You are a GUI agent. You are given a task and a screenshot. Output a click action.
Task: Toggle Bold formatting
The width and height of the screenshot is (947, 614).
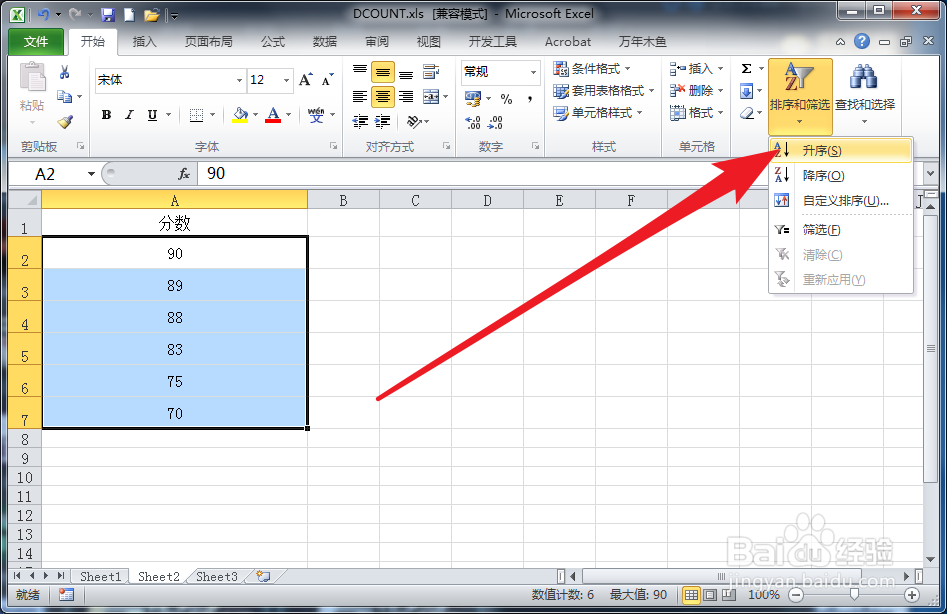click(106, 115)
